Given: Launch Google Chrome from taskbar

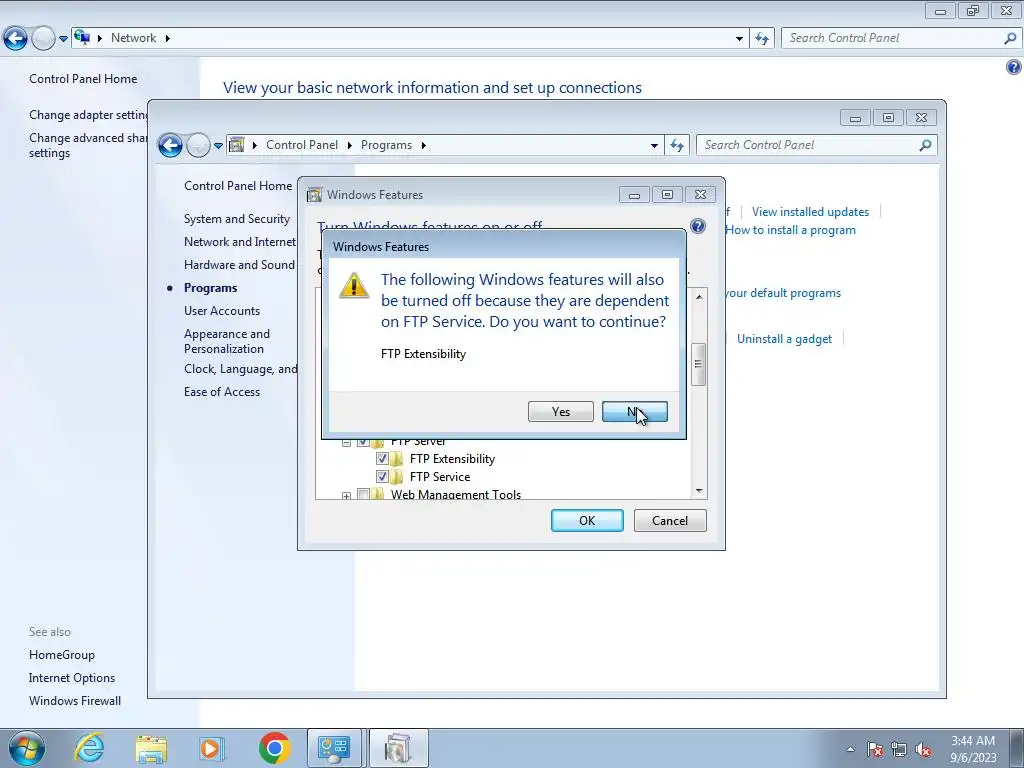Looking at the screenshot, I should pyautogui.click(x=274, y=748).
